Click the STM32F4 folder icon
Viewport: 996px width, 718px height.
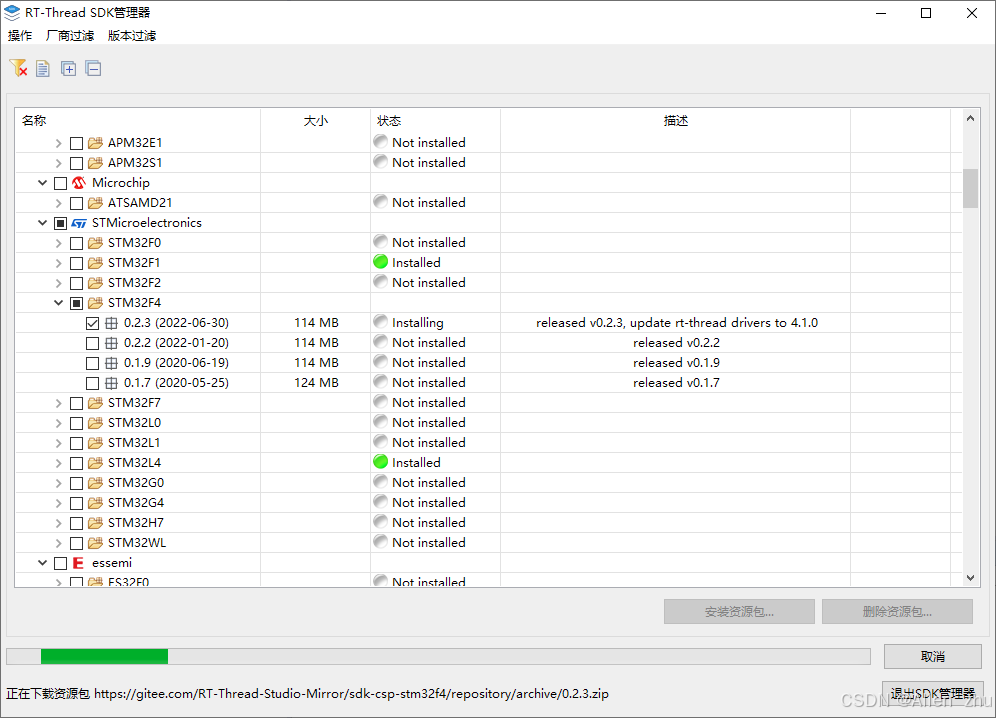point(95,303)
